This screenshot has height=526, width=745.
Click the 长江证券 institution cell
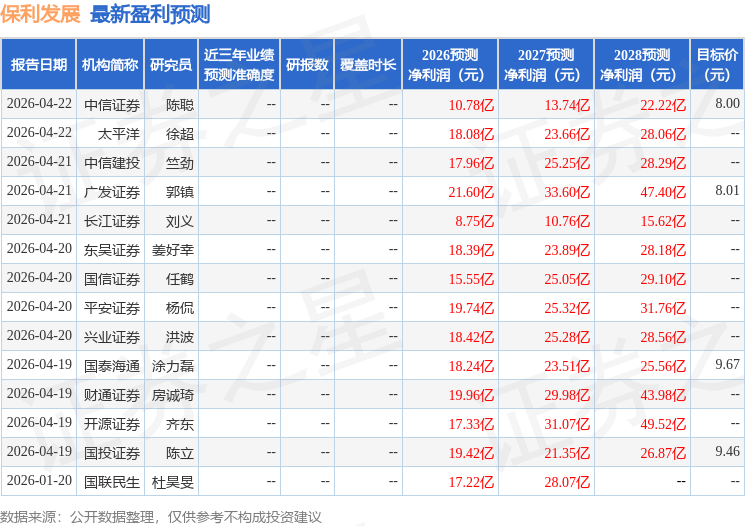pyautogui.click(x=112, y=221)
